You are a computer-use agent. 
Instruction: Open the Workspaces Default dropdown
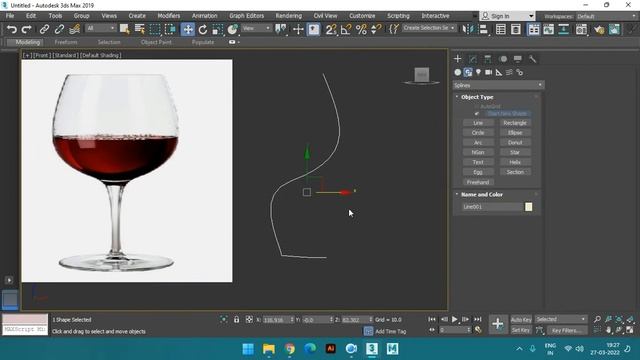click(606, 16)
